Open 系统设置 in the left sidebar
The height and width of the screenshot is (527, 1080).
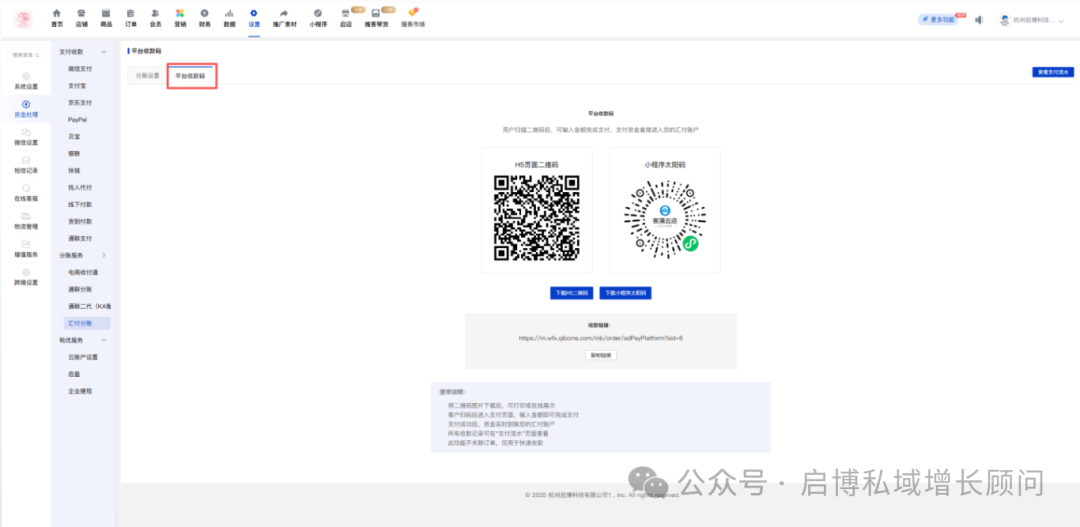[26, 80]
